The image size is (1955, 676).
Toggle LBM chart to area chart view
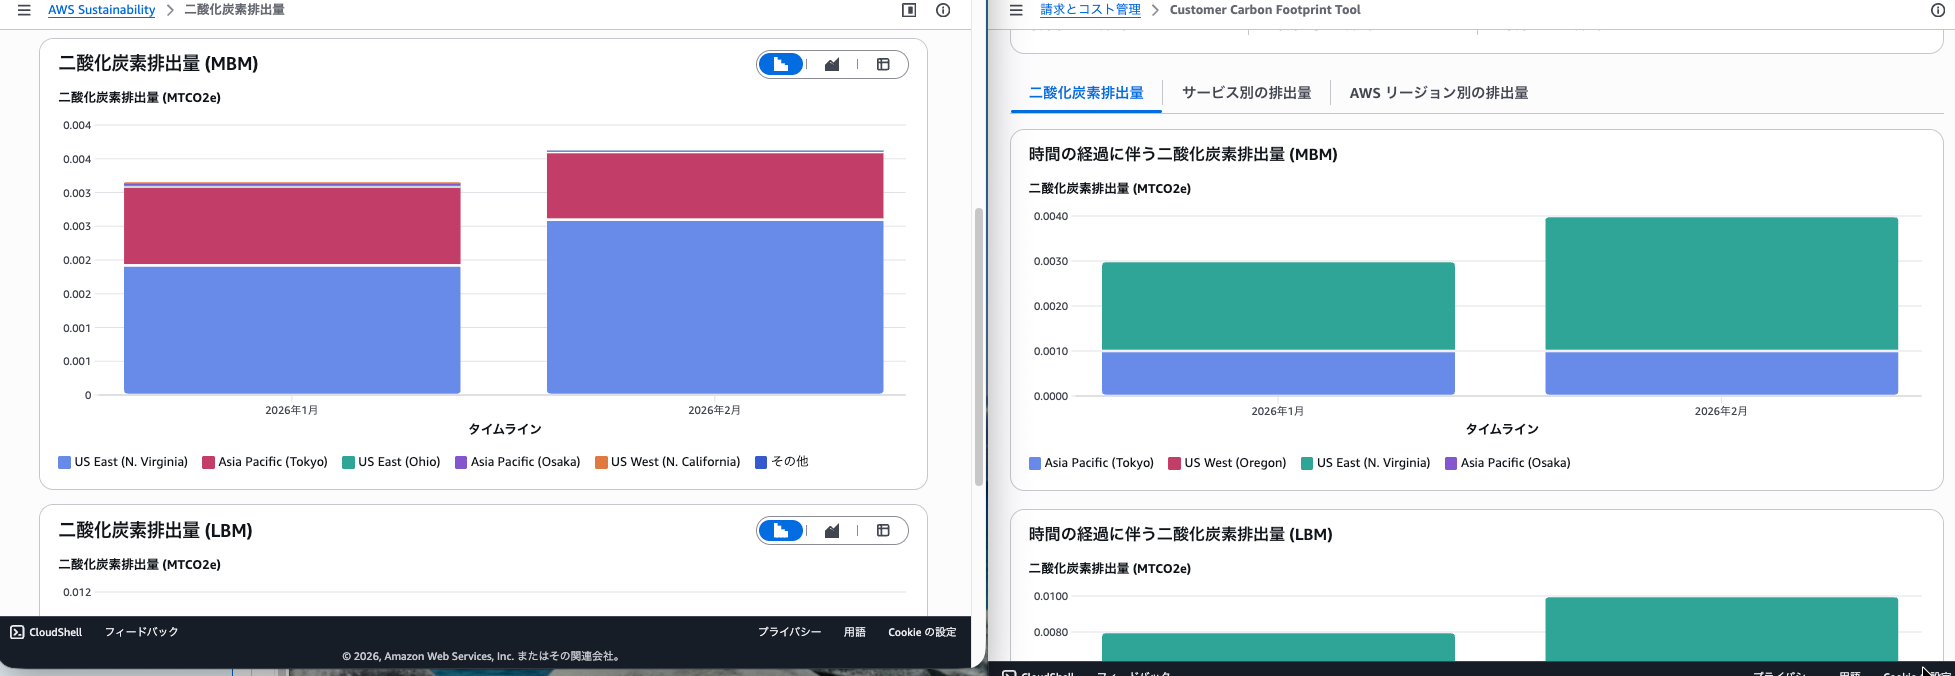[x=832, y=531]
